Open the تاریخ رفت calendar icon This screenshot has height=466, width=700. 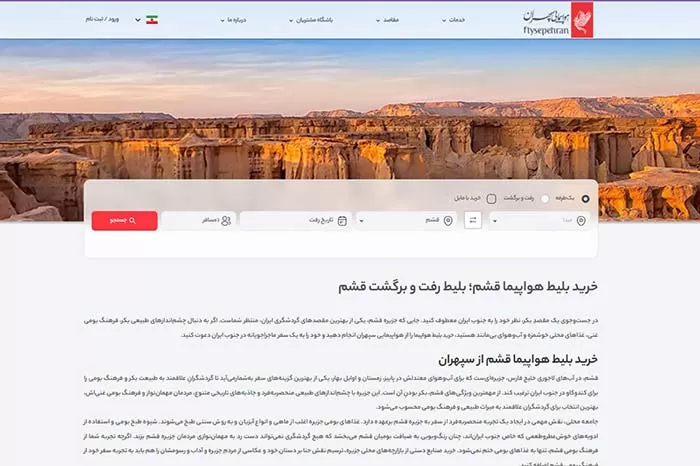(342, 221)
